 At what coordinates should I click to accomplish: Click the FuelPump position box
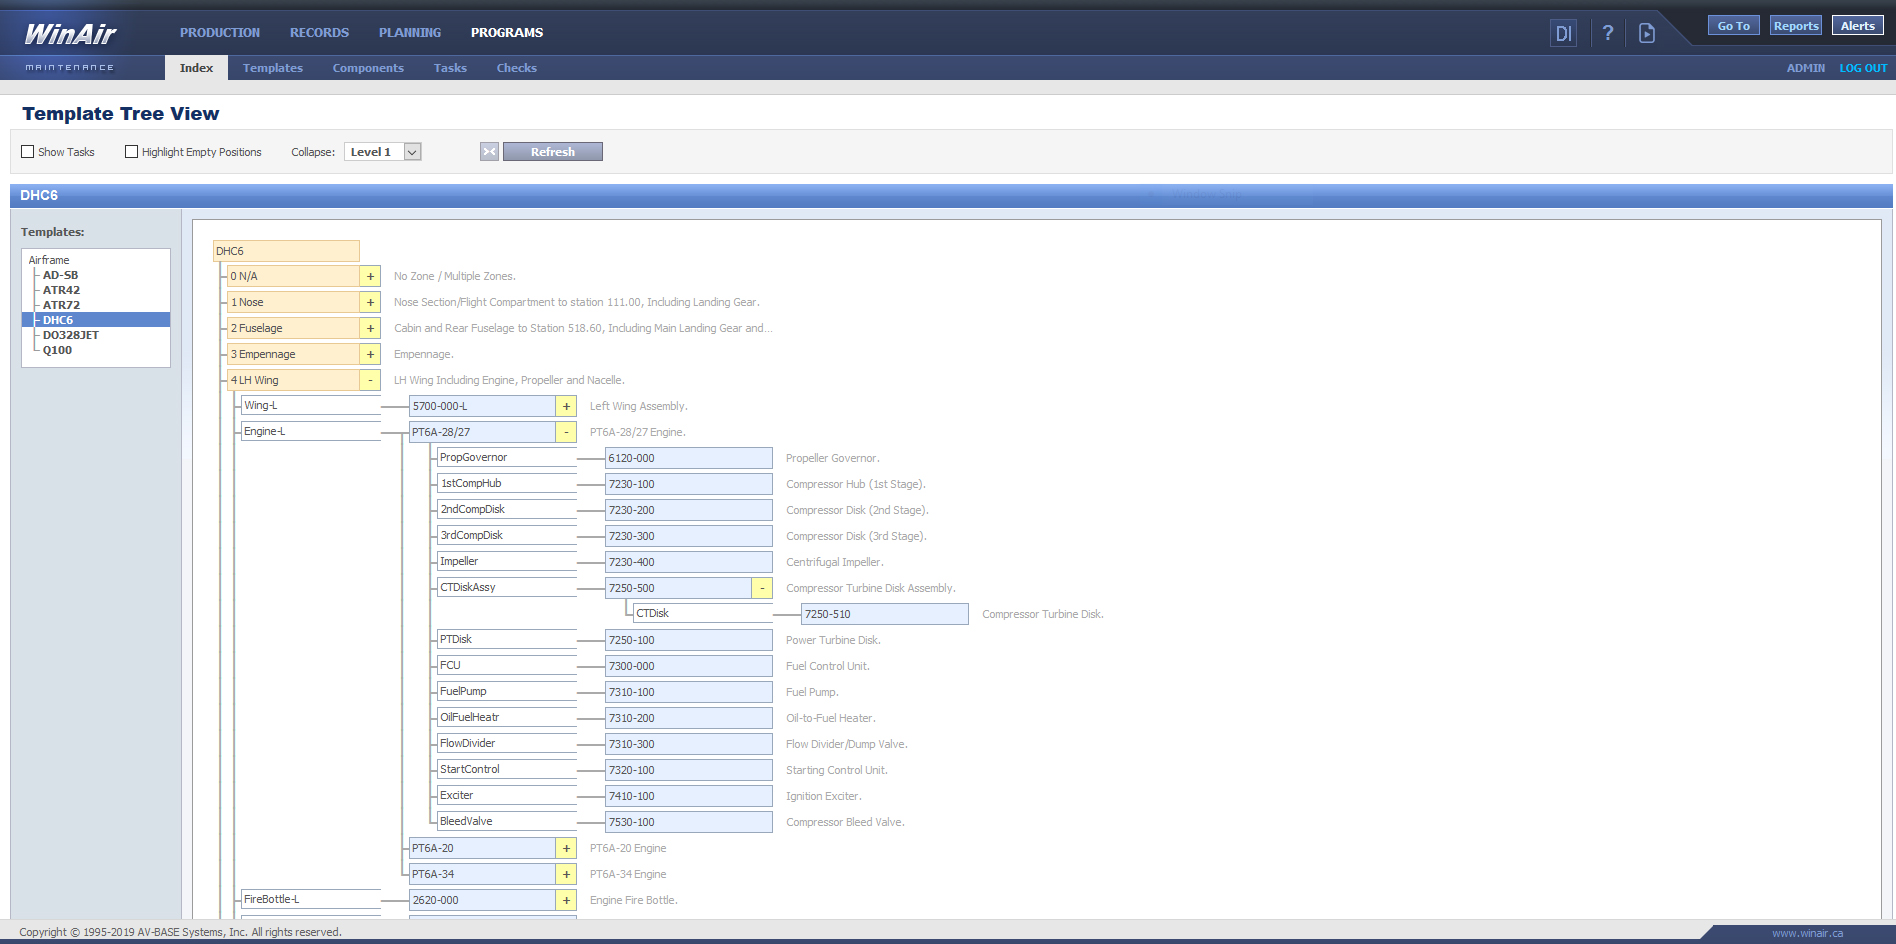[x=507, y=692]
